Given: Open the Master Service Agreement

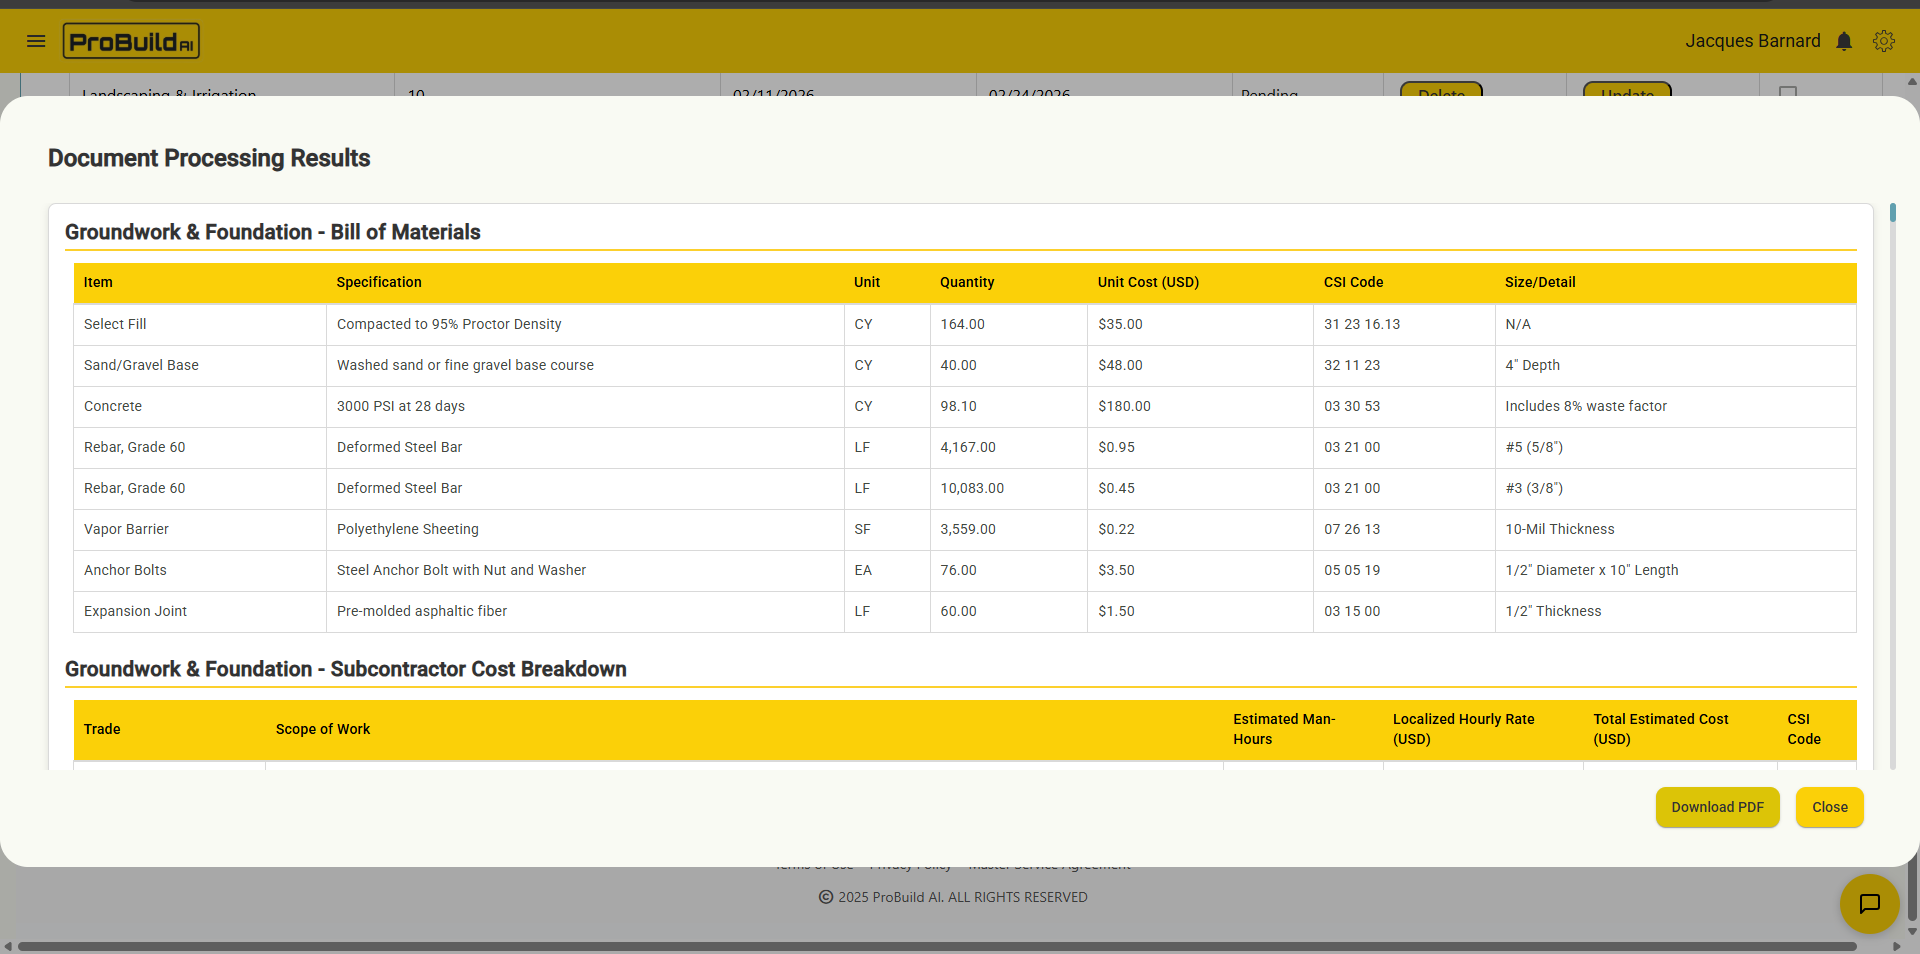Looking at the screenshot, I should [1047, 866].
